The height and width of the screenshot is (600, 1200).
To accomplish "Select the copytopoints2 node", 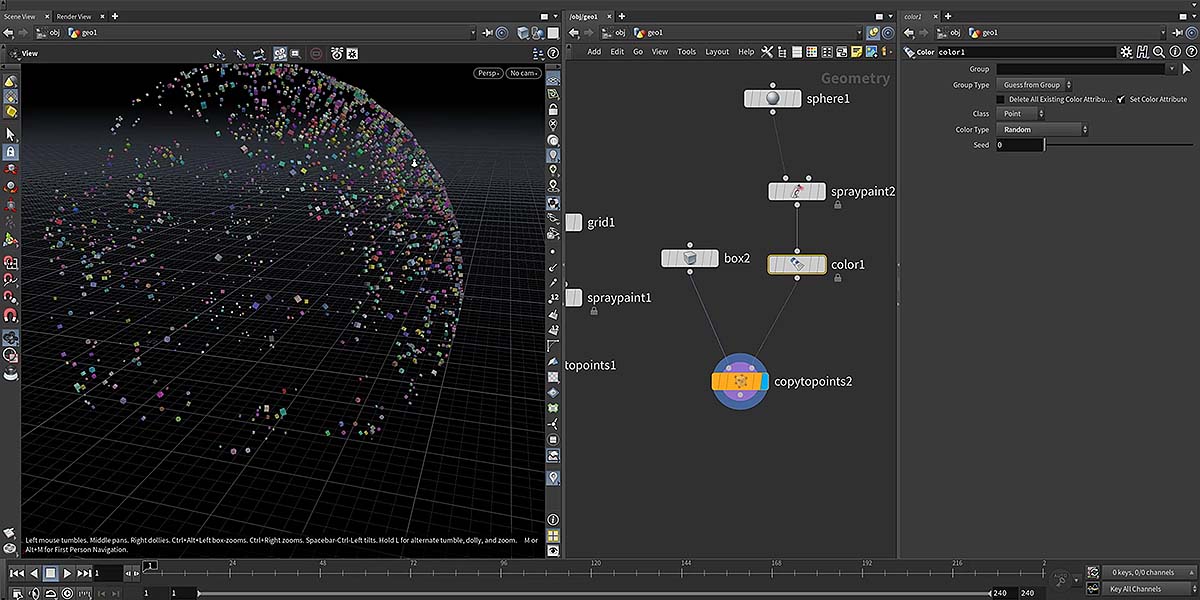I will [740, 381].
